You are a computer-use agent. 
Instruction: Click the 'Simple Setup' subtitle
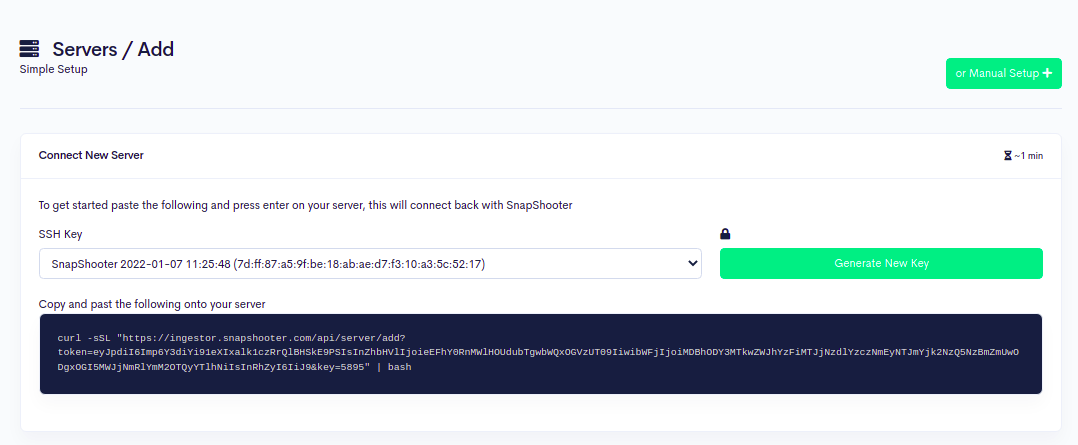click(54, 69)
